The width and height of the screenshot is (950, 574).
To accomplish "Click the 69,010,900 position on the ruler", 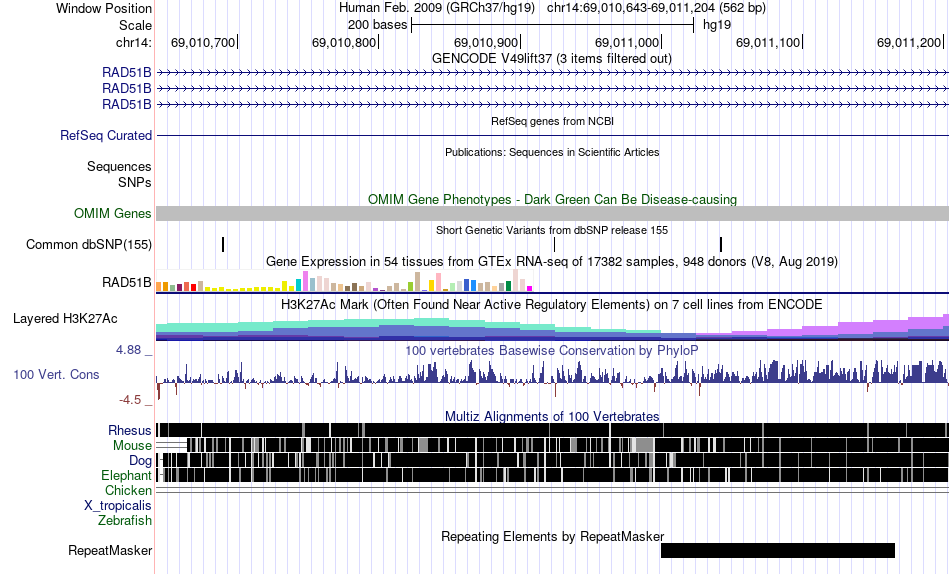I will [486, 42].
